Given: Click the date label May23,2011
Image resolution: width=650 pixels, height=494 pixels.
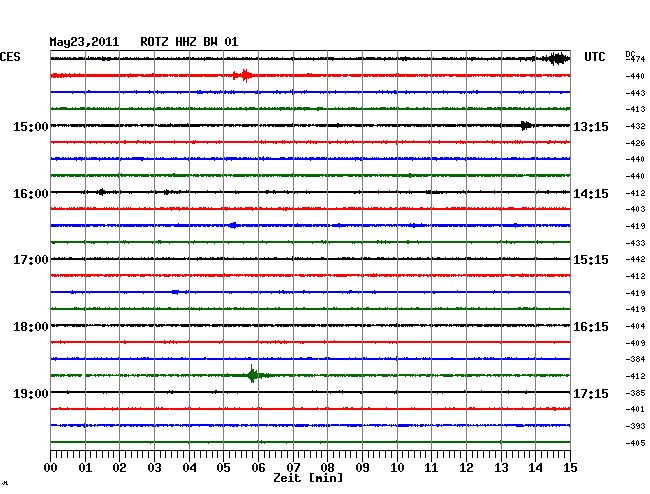Looking at the screenshot, I should (84, 42).
